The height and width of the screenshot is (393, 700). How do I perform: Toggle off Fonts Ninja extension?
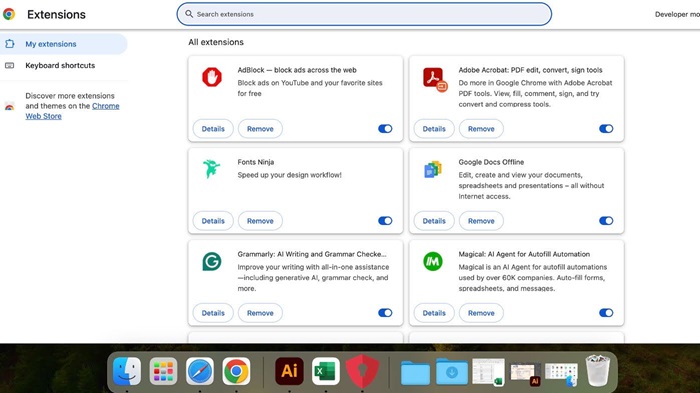(385, 221)
